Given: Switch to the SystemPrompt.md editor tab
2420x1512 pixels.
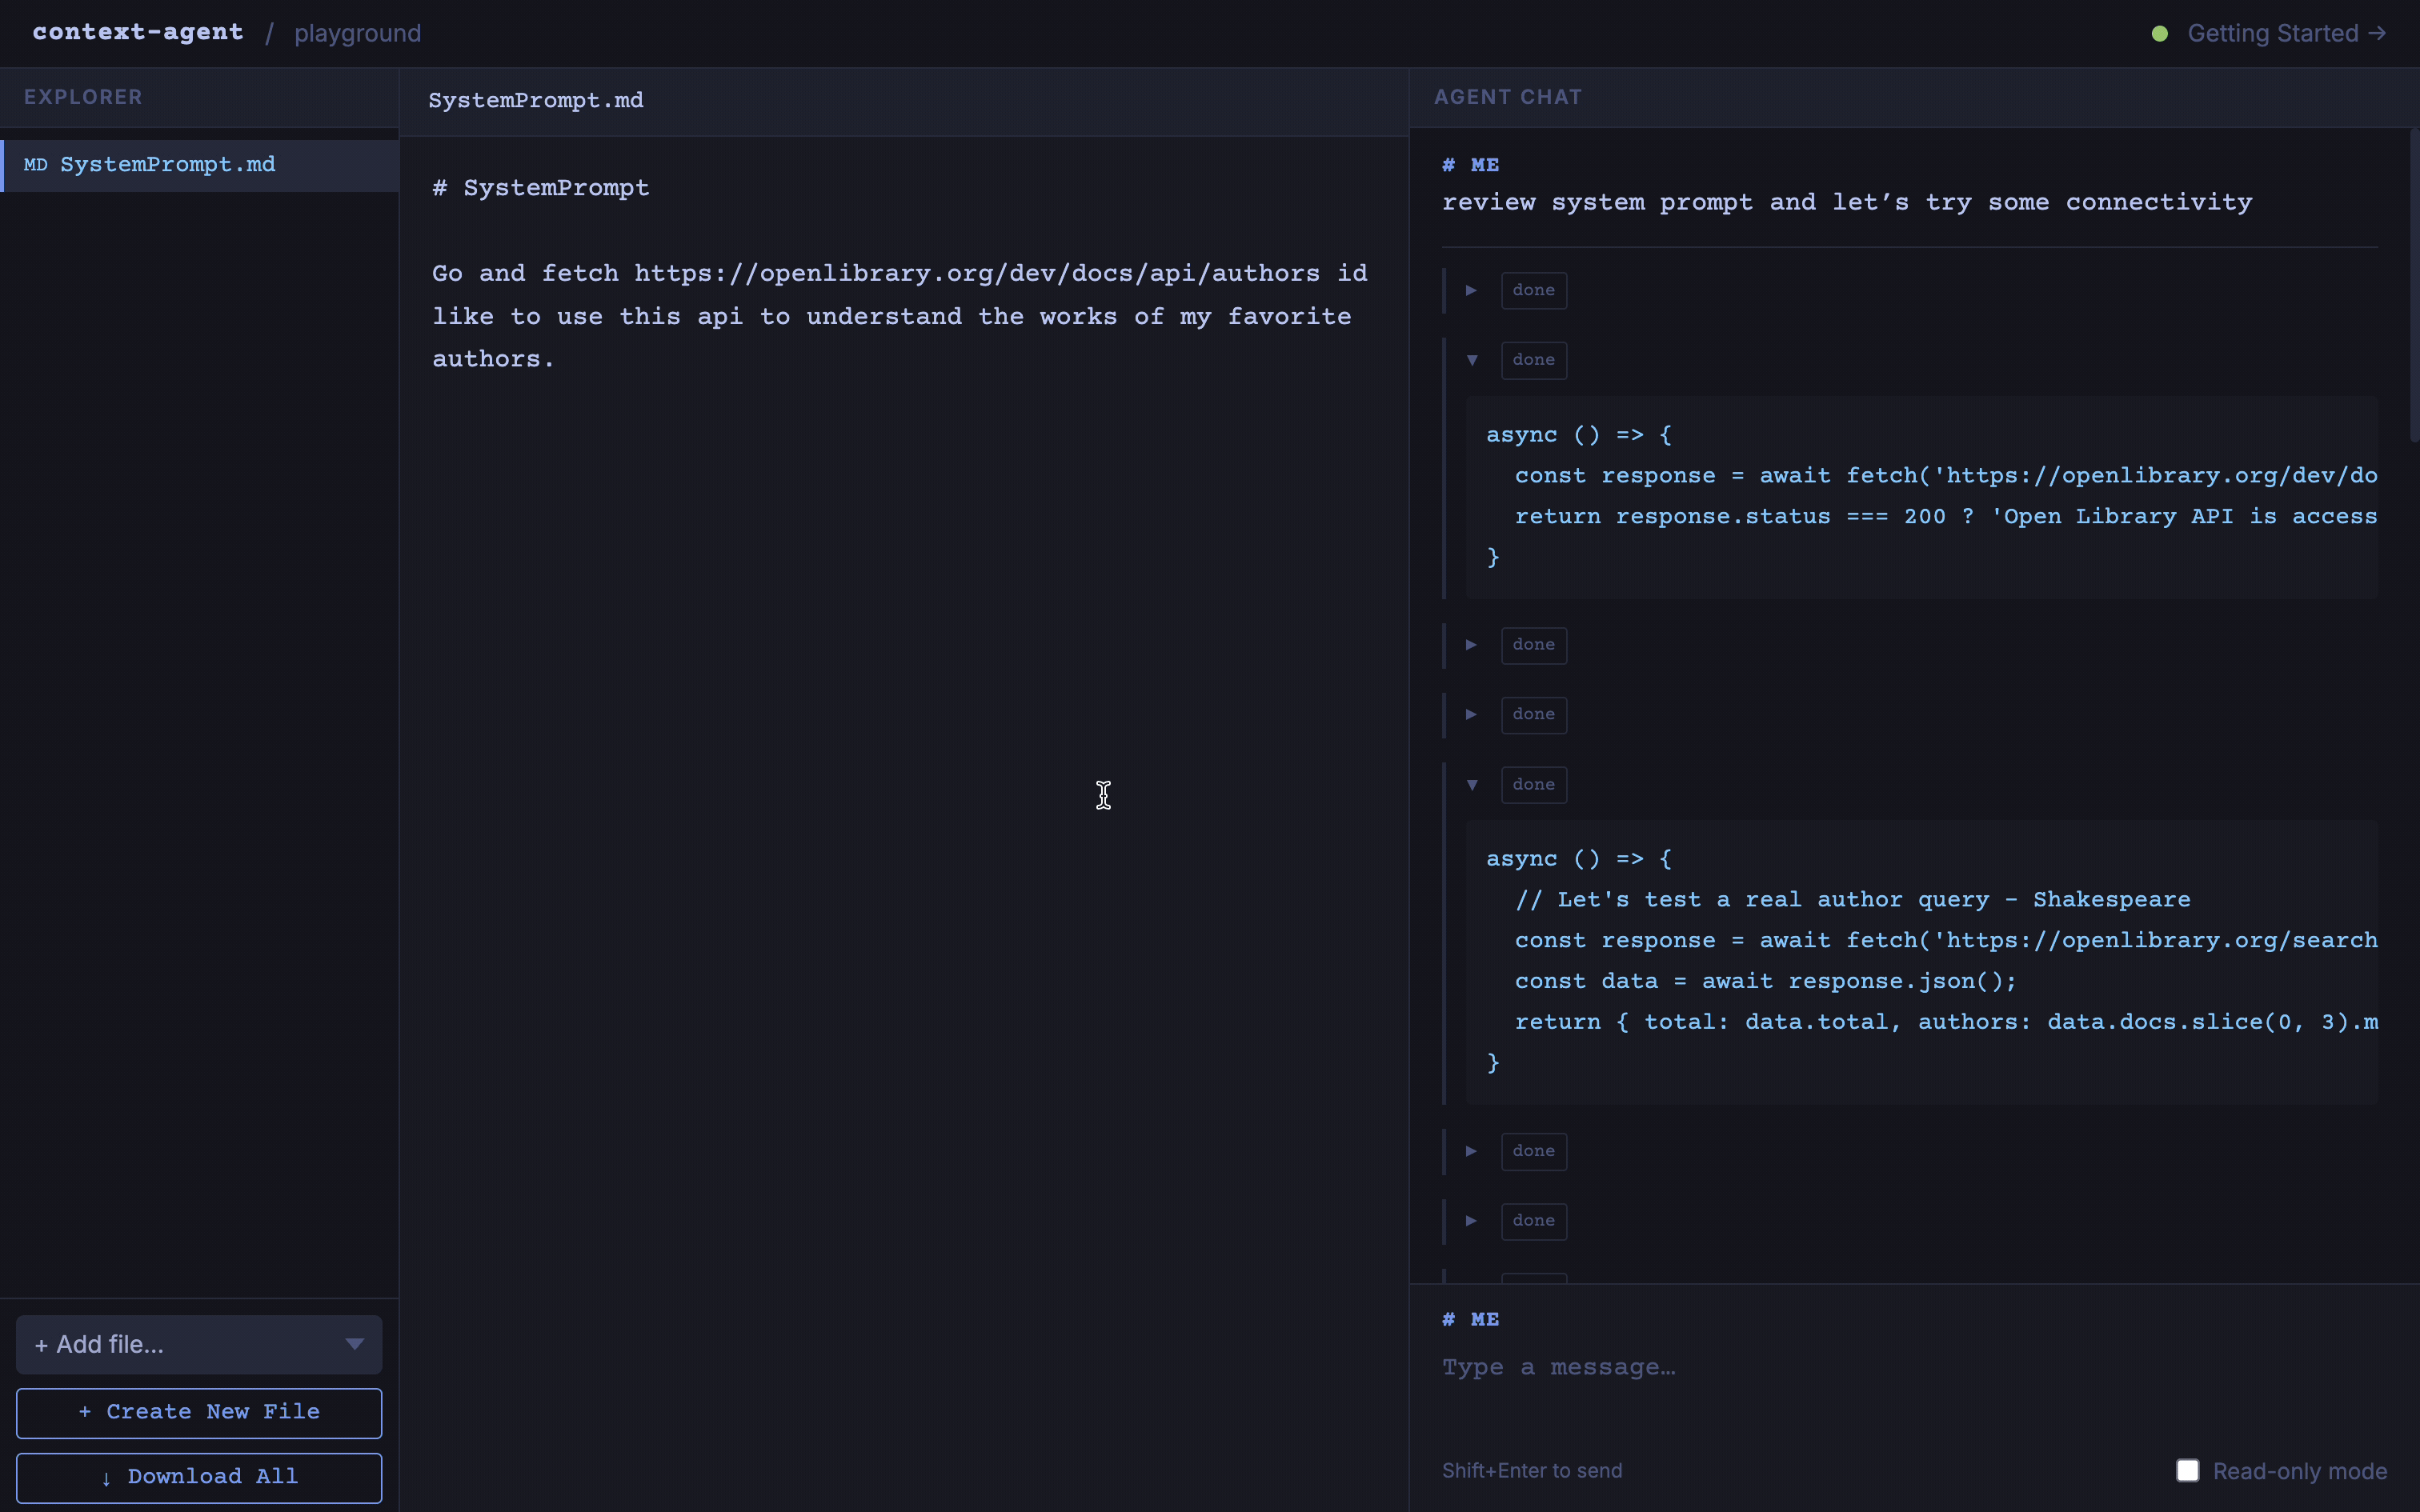Looking at the screenshot, I should [536, 101].
